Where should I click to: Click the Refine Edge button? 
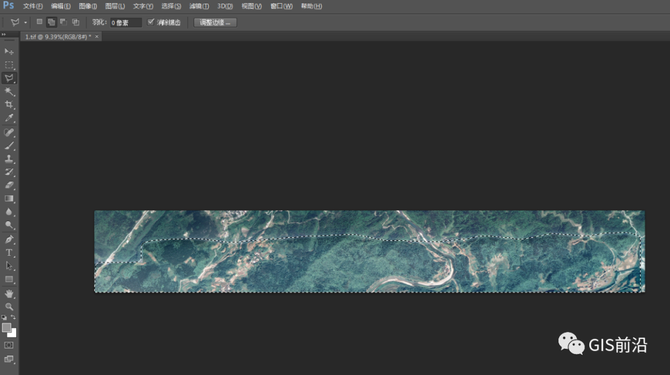click(215, 23)
